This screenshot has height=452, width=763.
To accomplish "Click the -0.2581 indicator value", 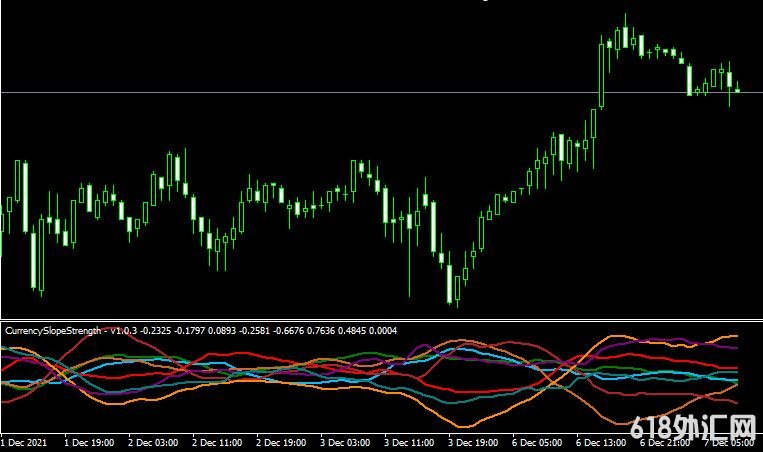I will [x=254, y=331].
